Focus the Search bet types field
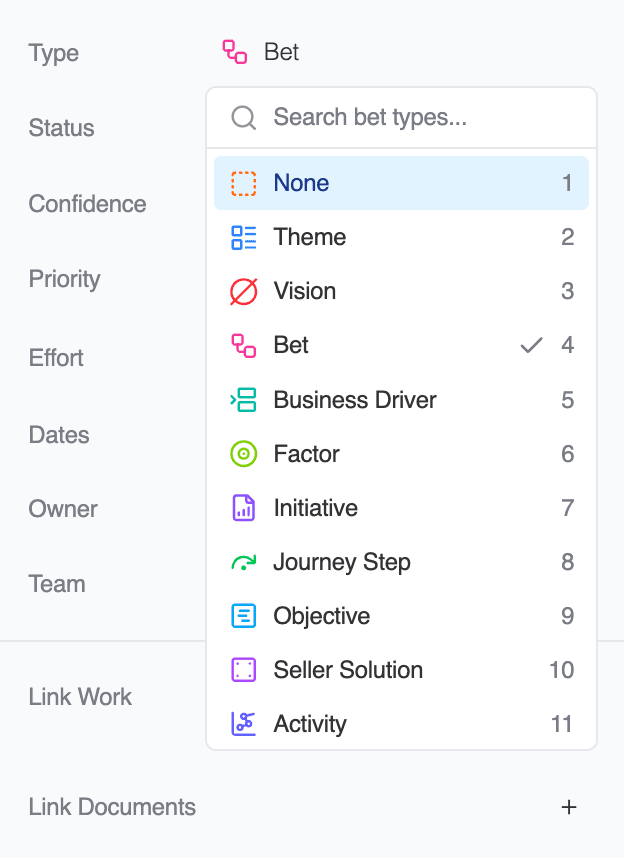The width and height of the screenshot is (624, 858). 420,118
